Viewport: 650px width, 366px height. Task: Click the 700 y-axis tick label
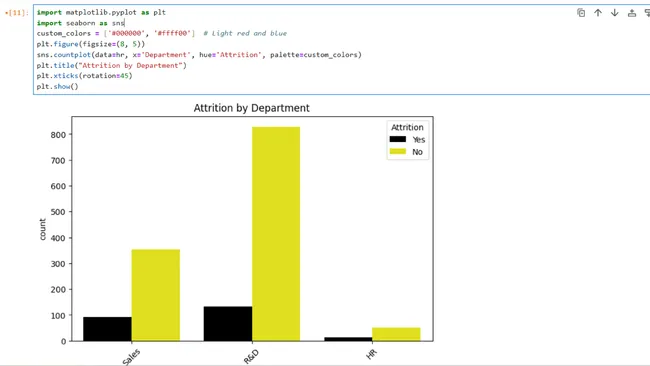point(58,160)
